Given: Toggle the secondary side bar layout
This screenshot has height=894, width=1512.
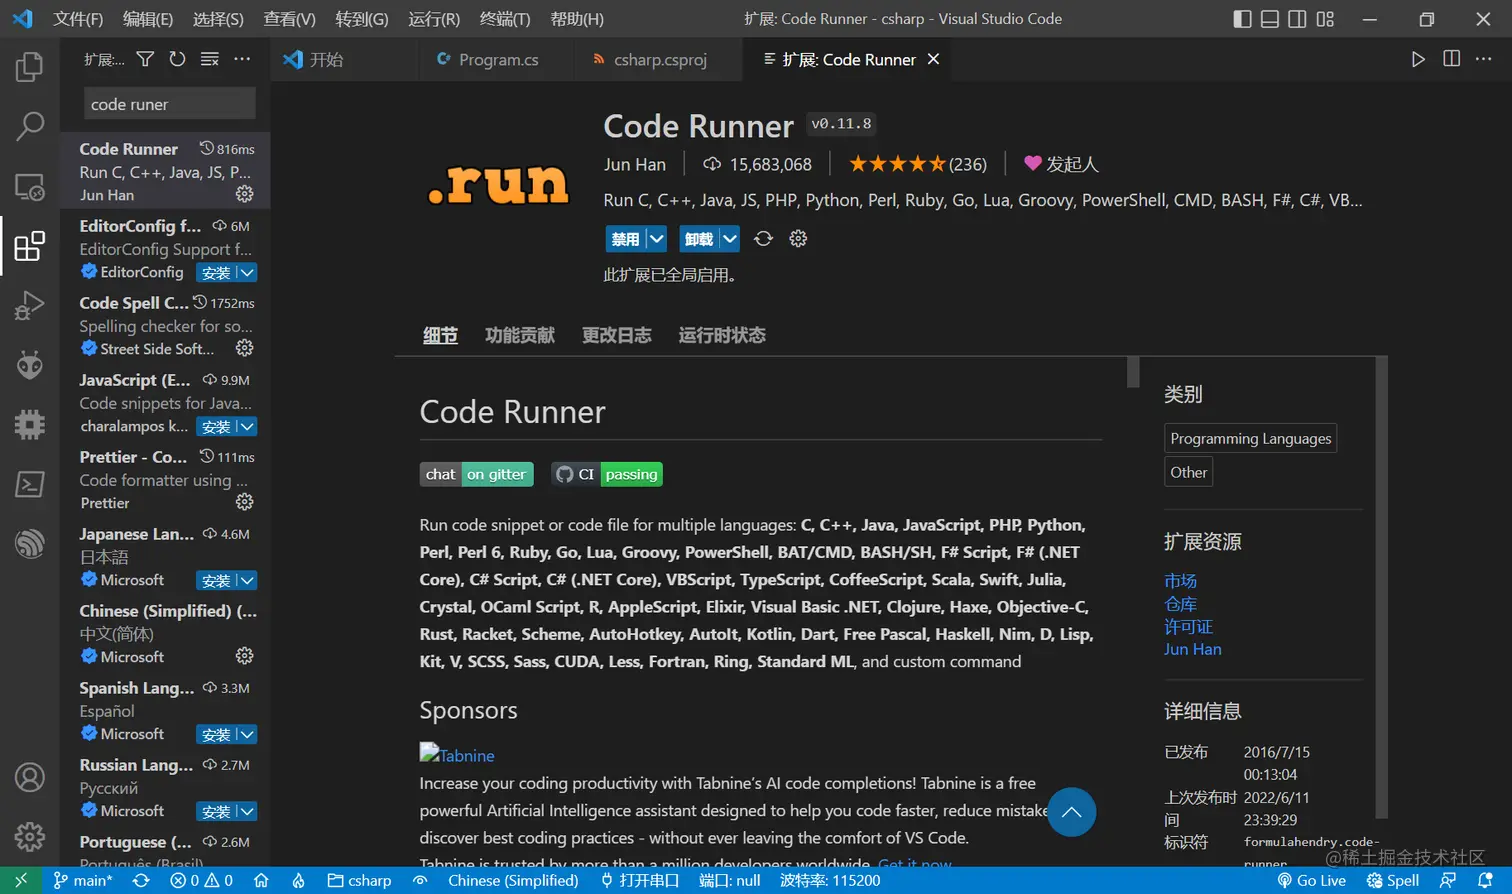Looking at the screenshot, I should point(1297,19).
